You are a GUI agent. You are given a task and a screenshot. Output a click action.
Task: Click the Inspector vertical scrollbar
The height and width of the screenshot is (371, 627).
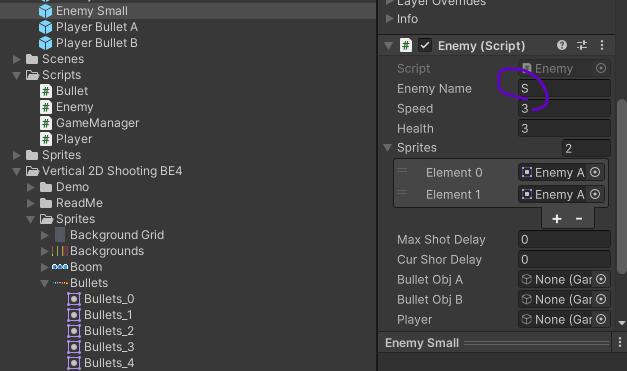[622, 186]
